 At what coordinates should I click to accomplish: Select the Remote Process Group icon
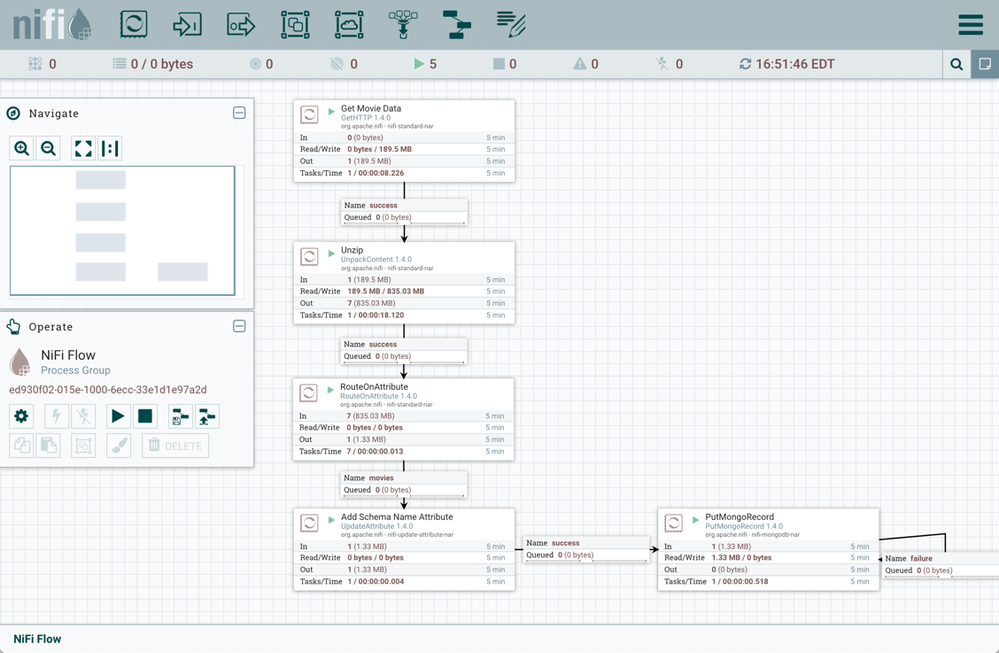[x=349, y=25]
